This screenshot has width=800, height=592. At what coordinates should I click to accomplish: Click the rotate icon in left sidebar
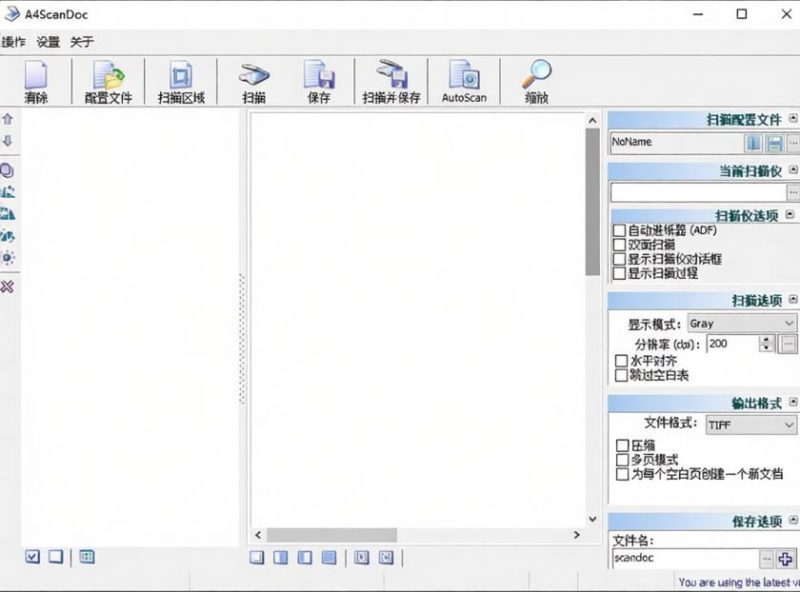[7, 170]
